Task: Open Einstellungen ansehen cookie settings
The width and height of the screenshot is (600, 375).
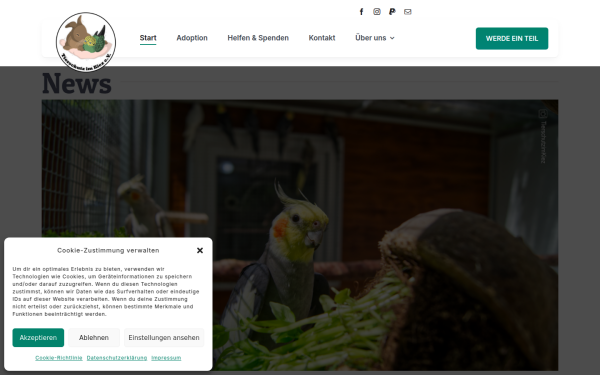Action: (164, 338)
